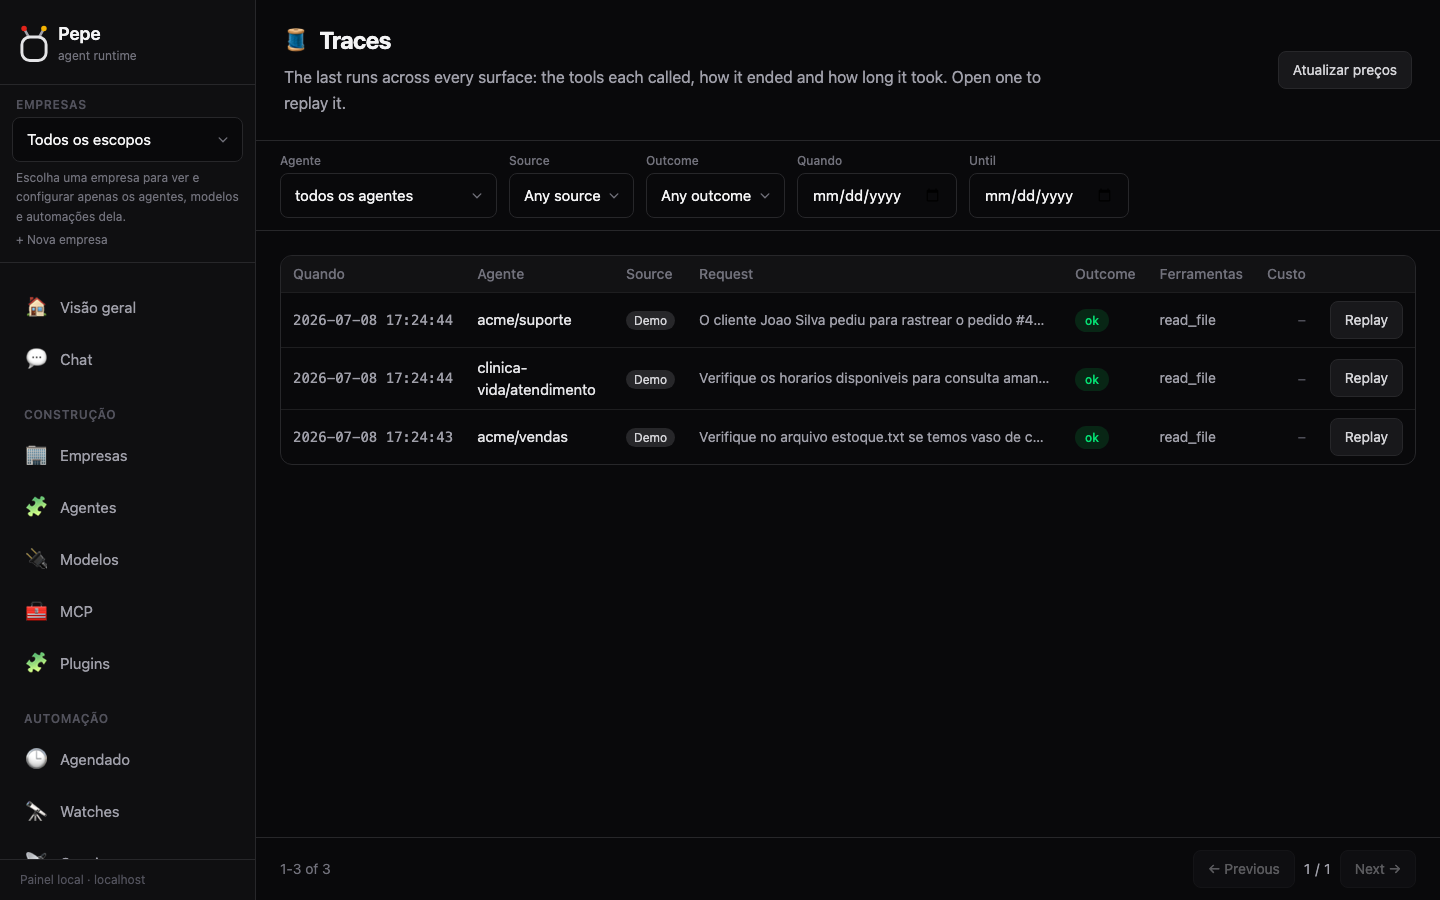The height and width of the screenshot is (900, 1440).
Task: Open Visão geral house icon
Action: tap(37, 307)
